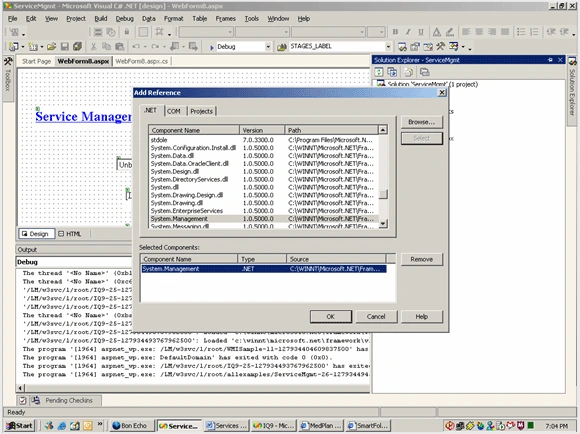Screen dimensions: 580x434
Task: Open the Navigate Backward dropdown arrow
Action: 183,47
